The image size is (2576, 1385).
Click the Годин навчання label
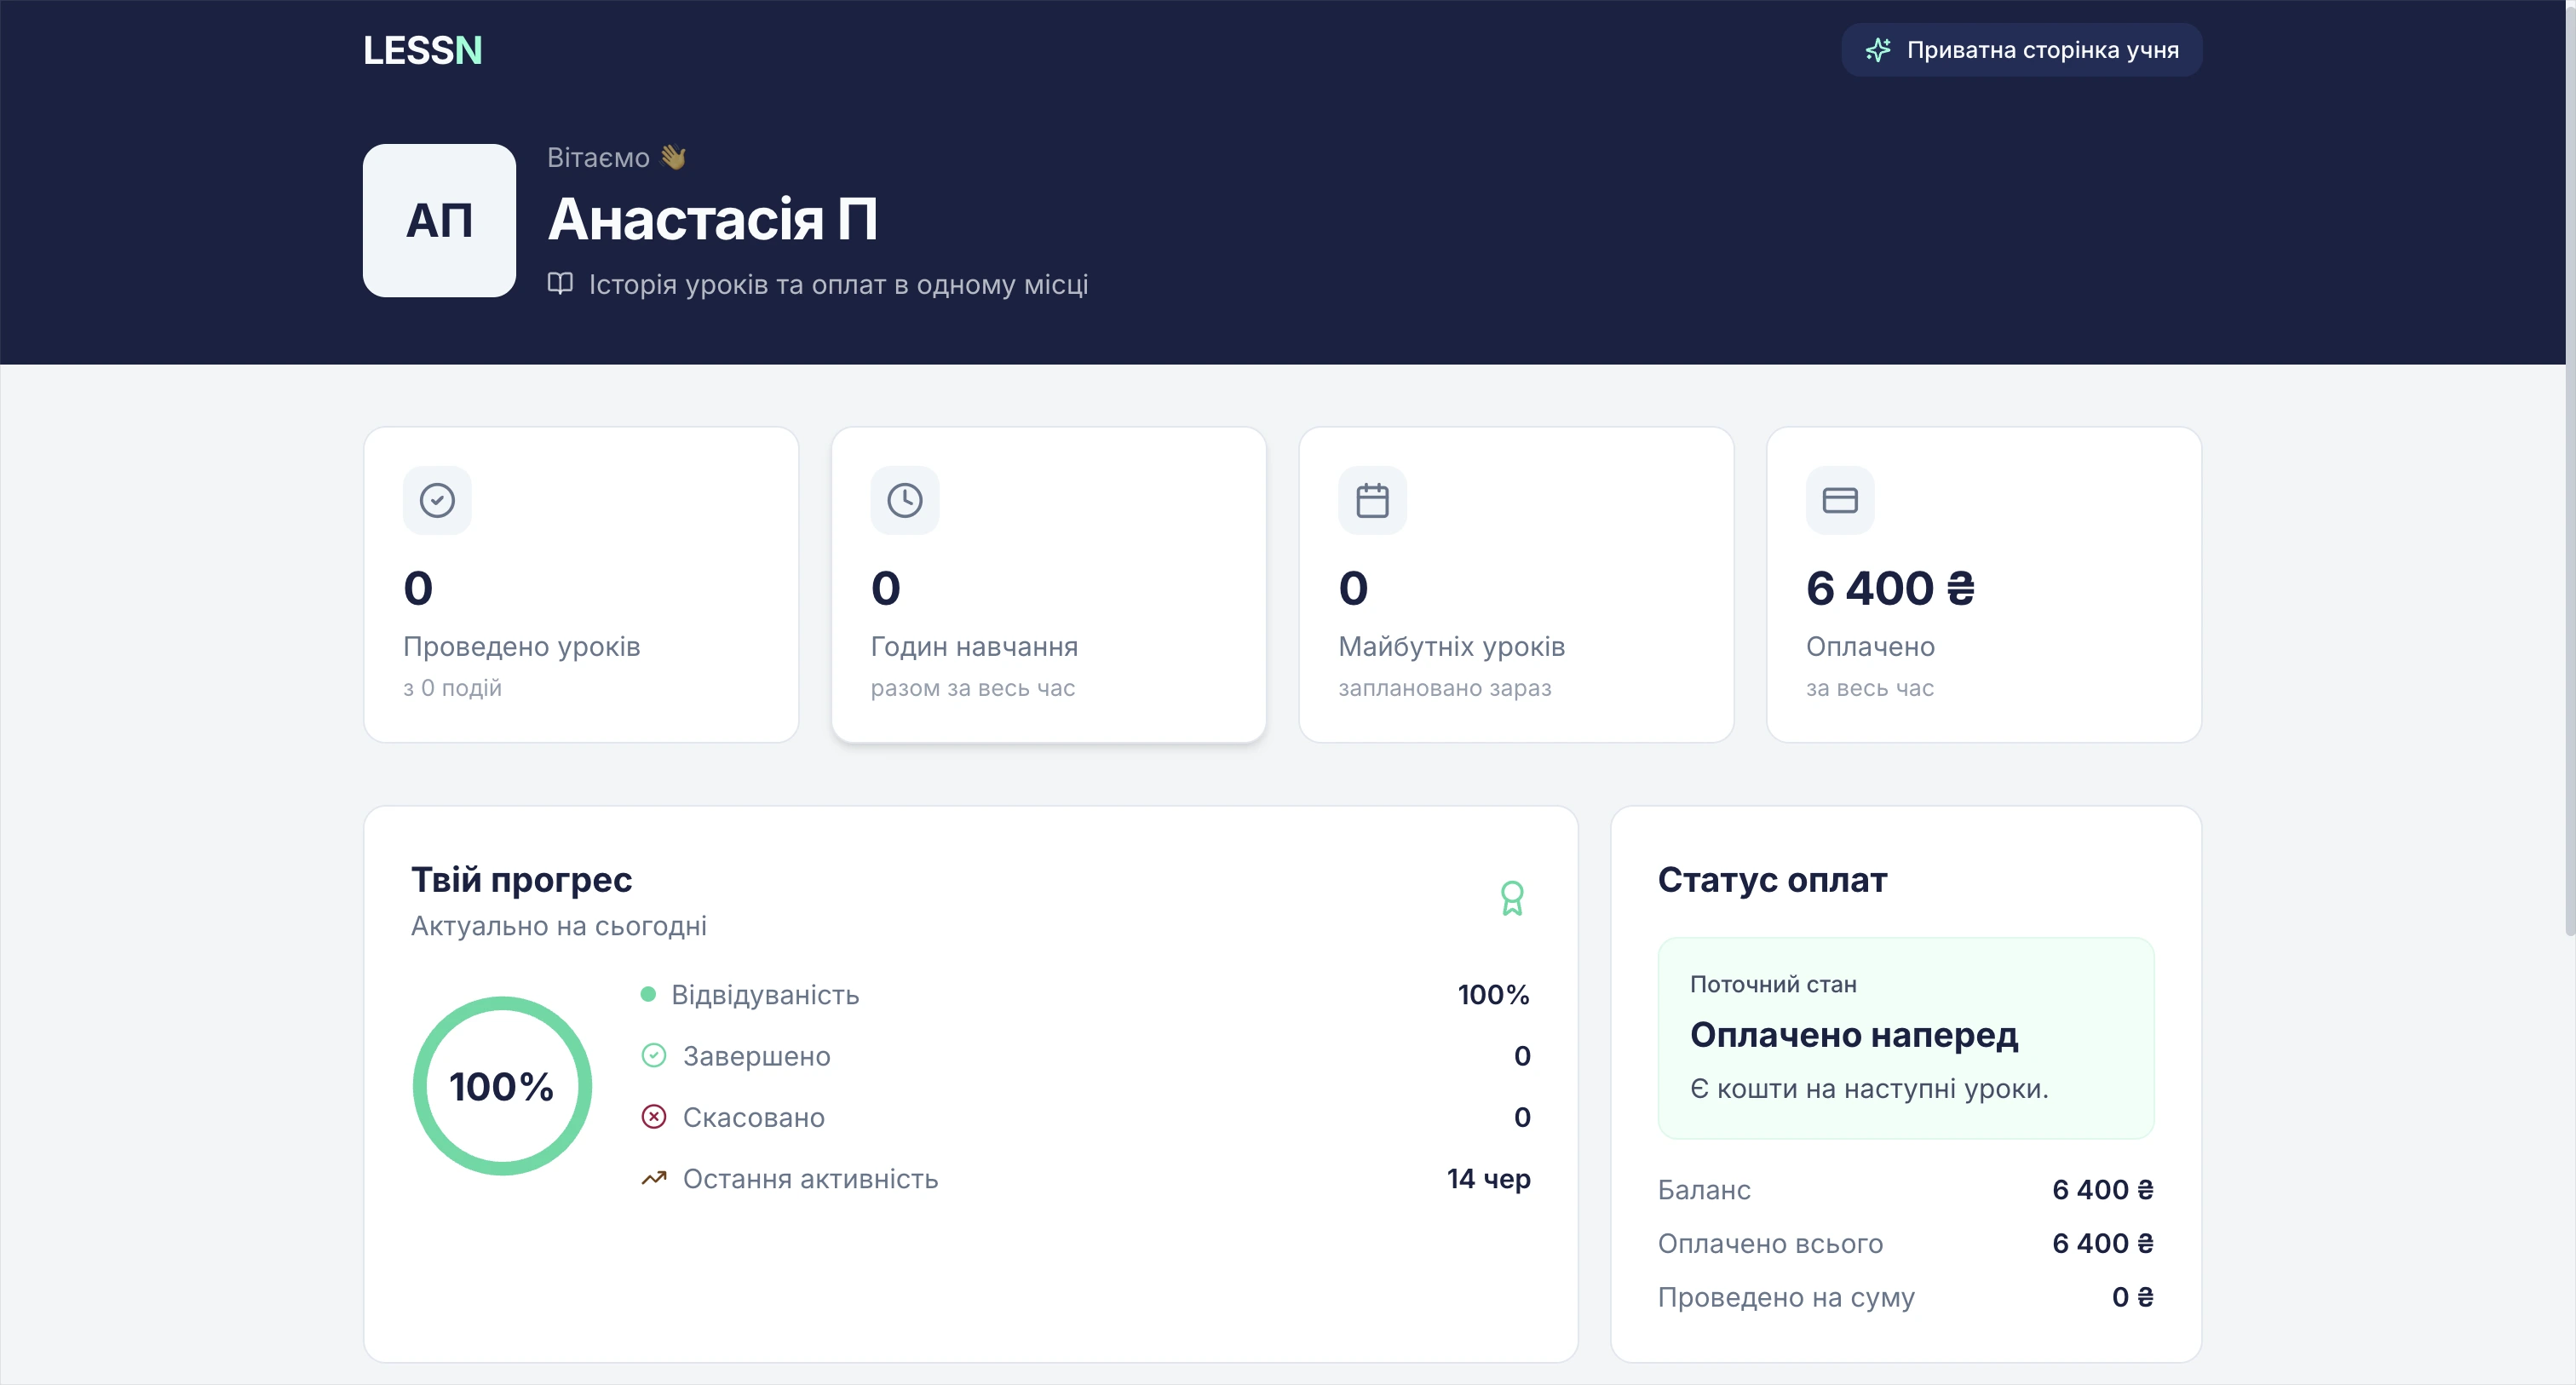[975, 646]
